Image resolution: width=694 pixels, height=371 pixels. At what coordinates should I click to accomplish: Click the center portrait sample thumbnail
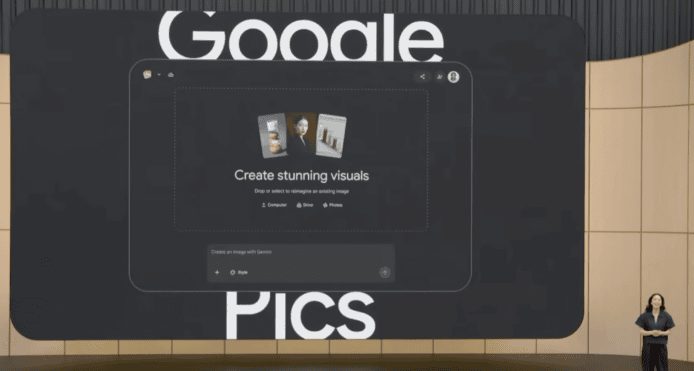click(301, 133)
